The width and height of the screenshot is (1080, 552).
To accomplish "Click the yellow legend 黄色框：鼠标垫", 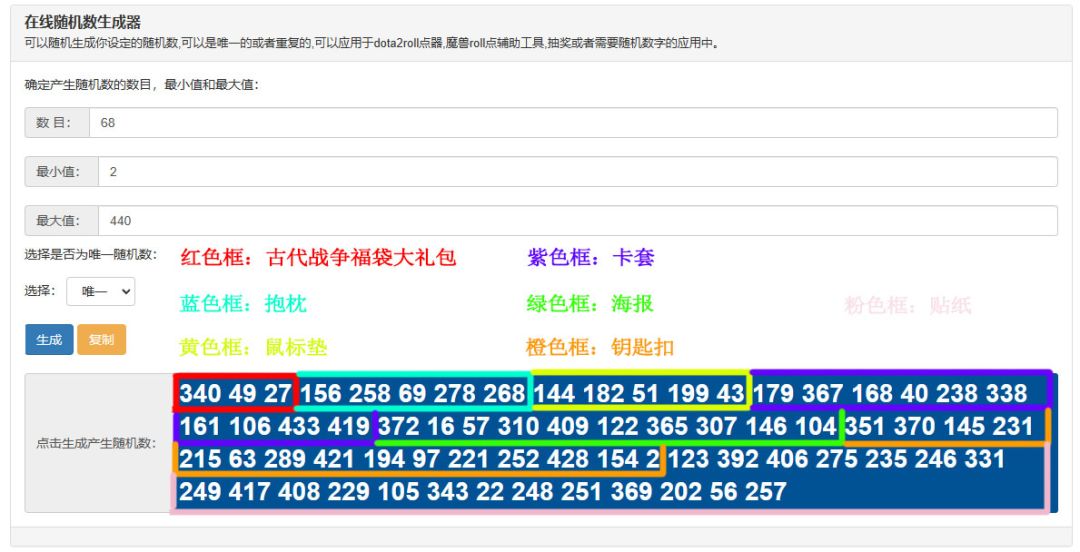I will 253,347.
